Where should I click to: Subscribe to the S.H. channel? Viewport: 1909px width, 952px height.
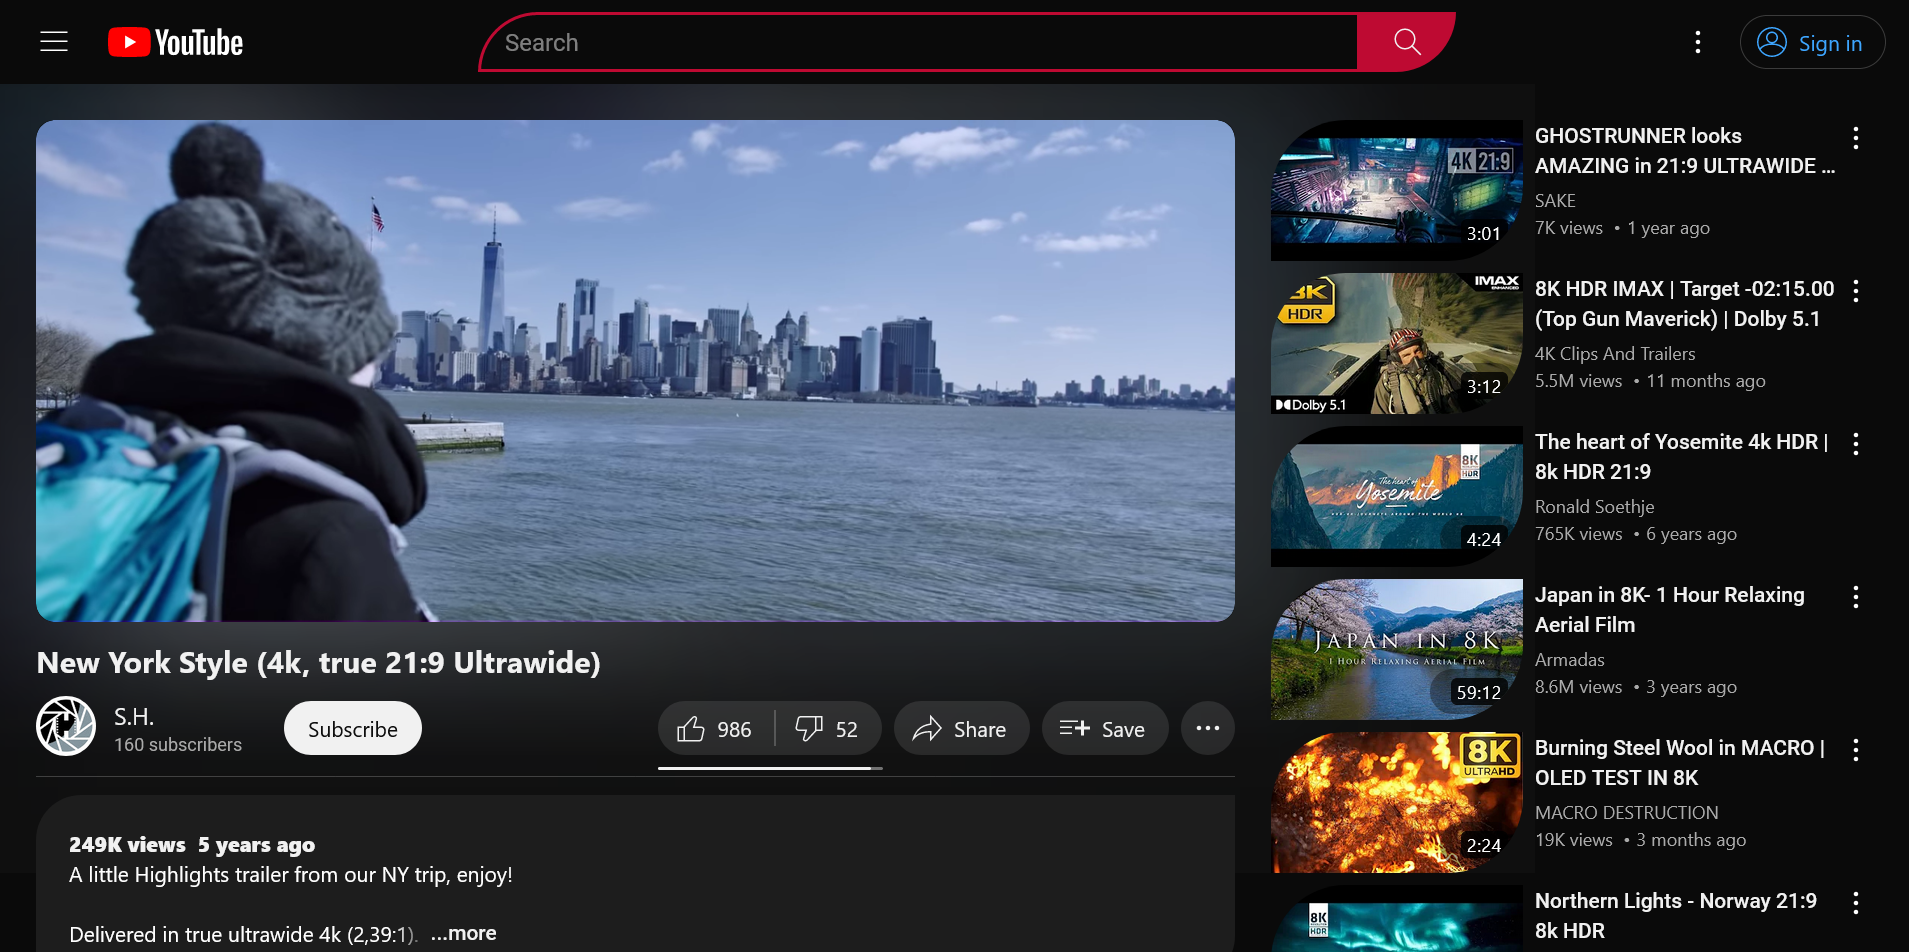(x=352, y=729)
